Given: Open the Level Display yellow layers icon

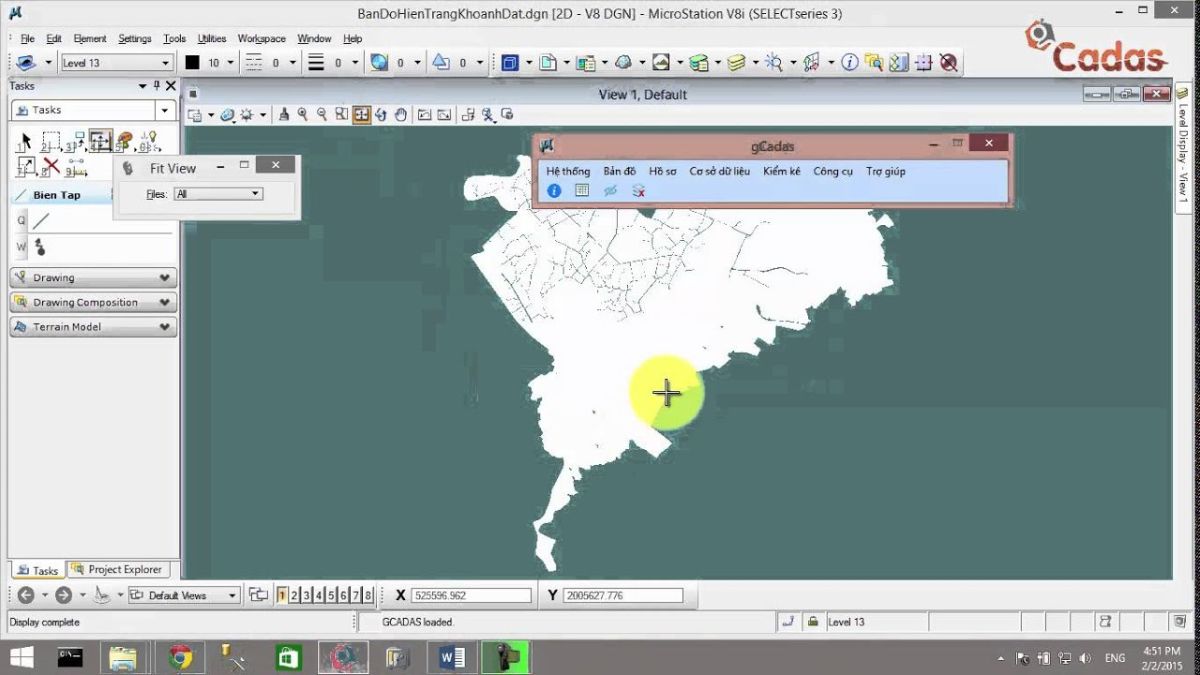Looking at the screenshot, I should [737, 62].
